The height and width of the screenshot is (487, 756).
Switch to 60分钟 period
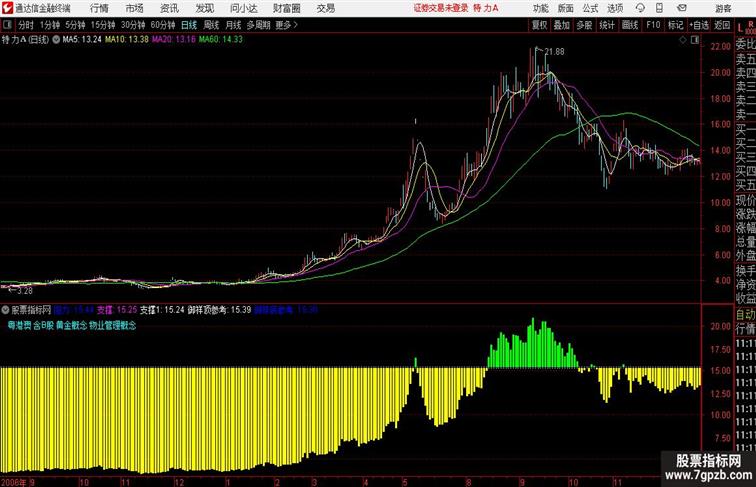[x=163, y=25]
